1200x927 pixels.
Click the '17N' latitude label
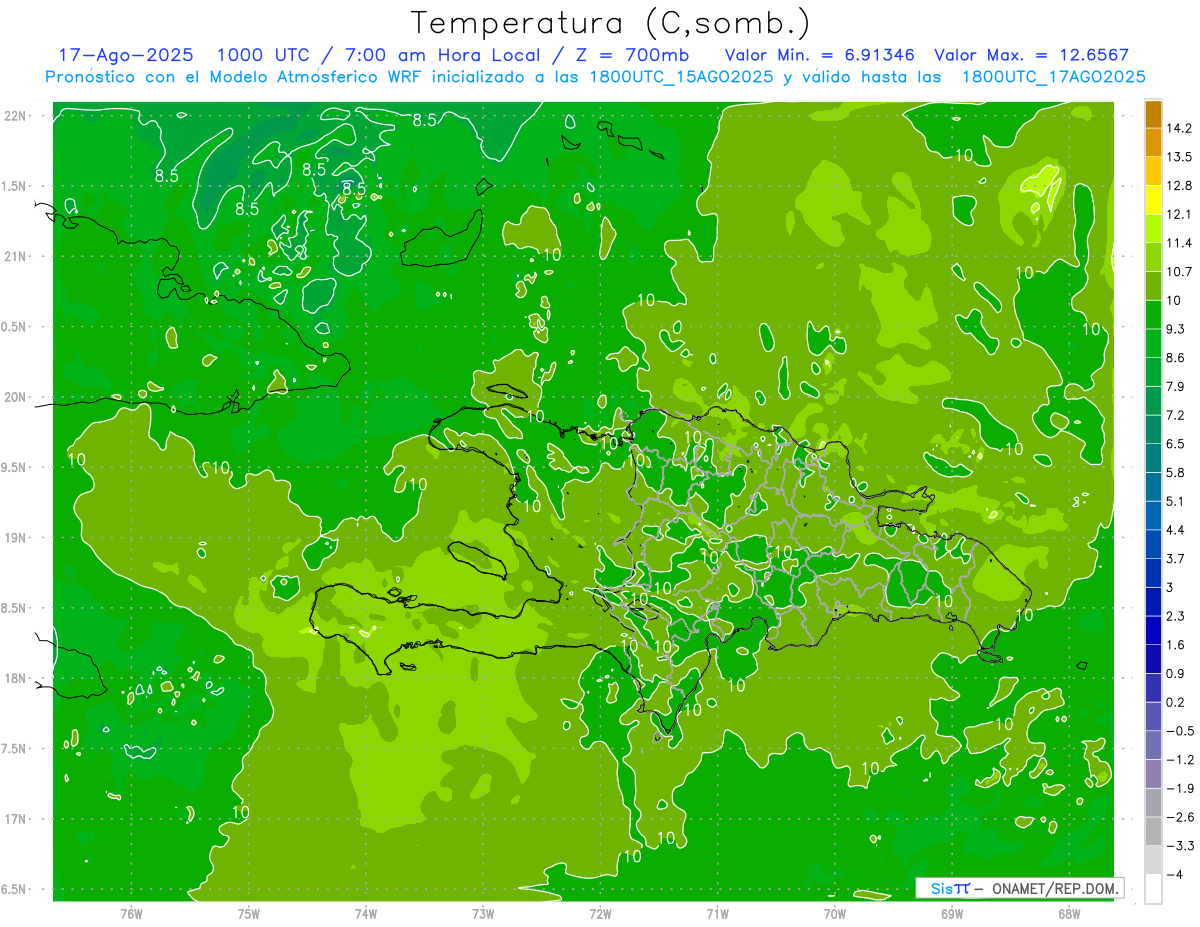(14, 820)
